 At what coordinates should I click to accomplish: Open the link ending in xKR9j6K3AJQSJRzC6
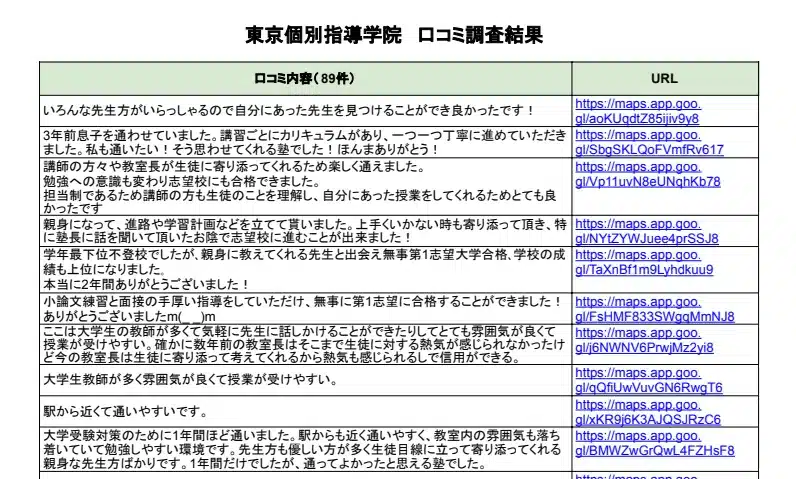648,412
